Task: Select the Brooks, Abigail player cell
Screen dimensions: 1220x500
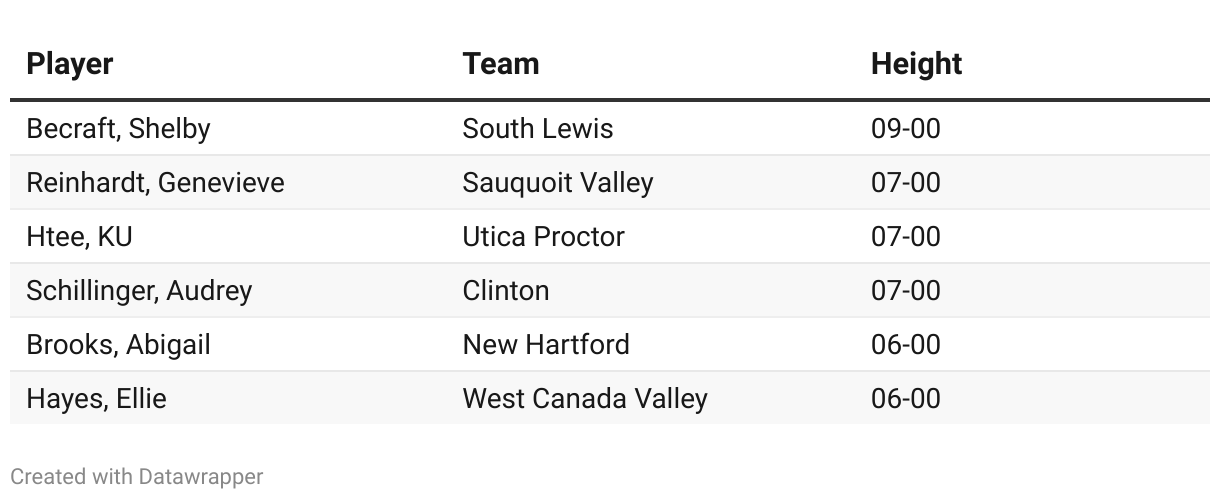Action: [119, 345]
